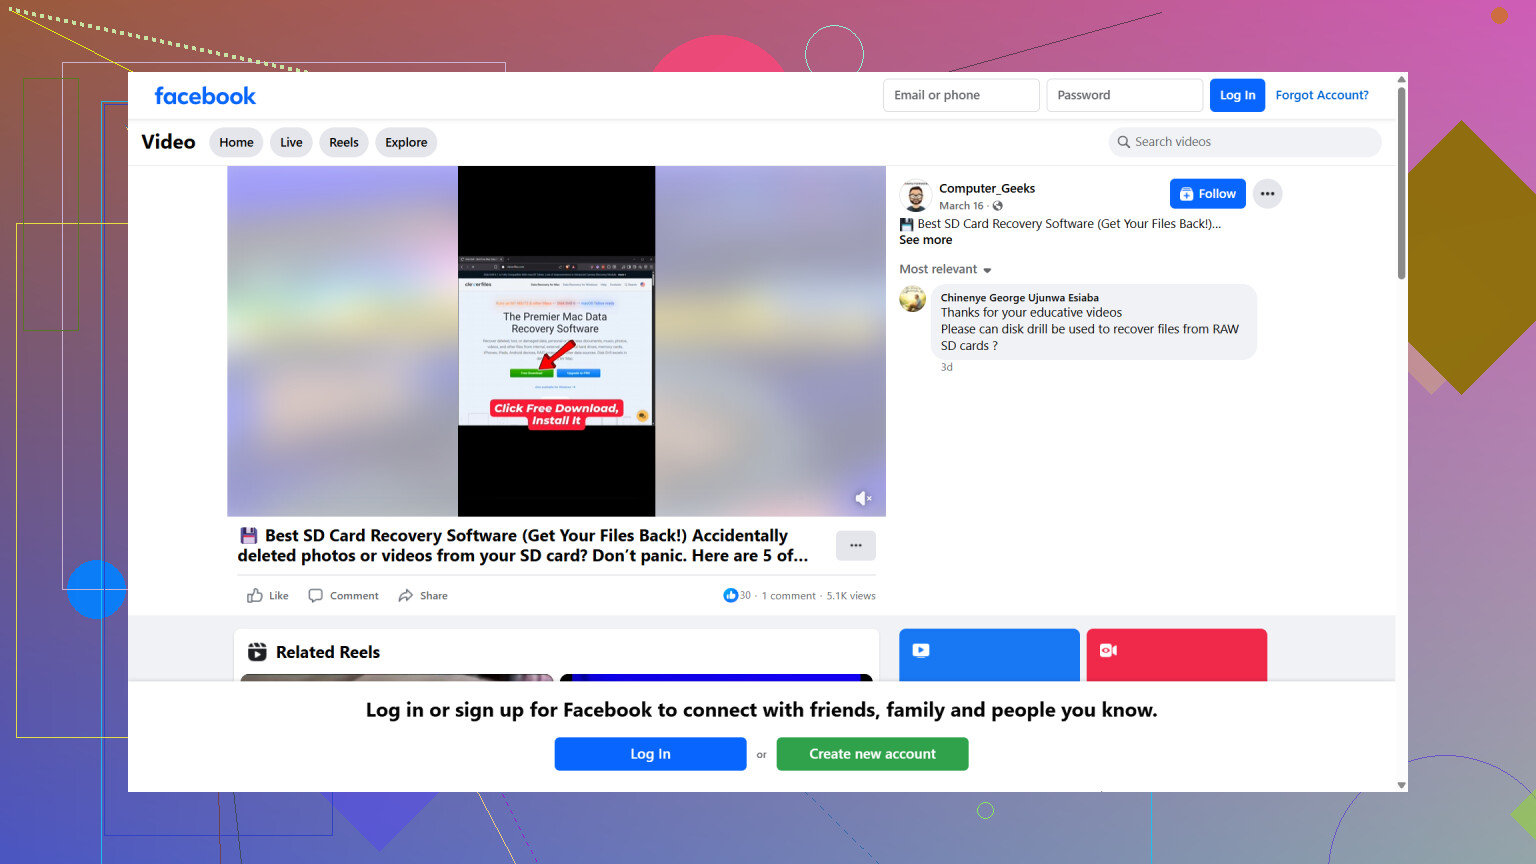Open the three-dots menu beside Follow
Image resolution: width=1536 pixels, height=864 pixels.
[x=1267, y=194]
